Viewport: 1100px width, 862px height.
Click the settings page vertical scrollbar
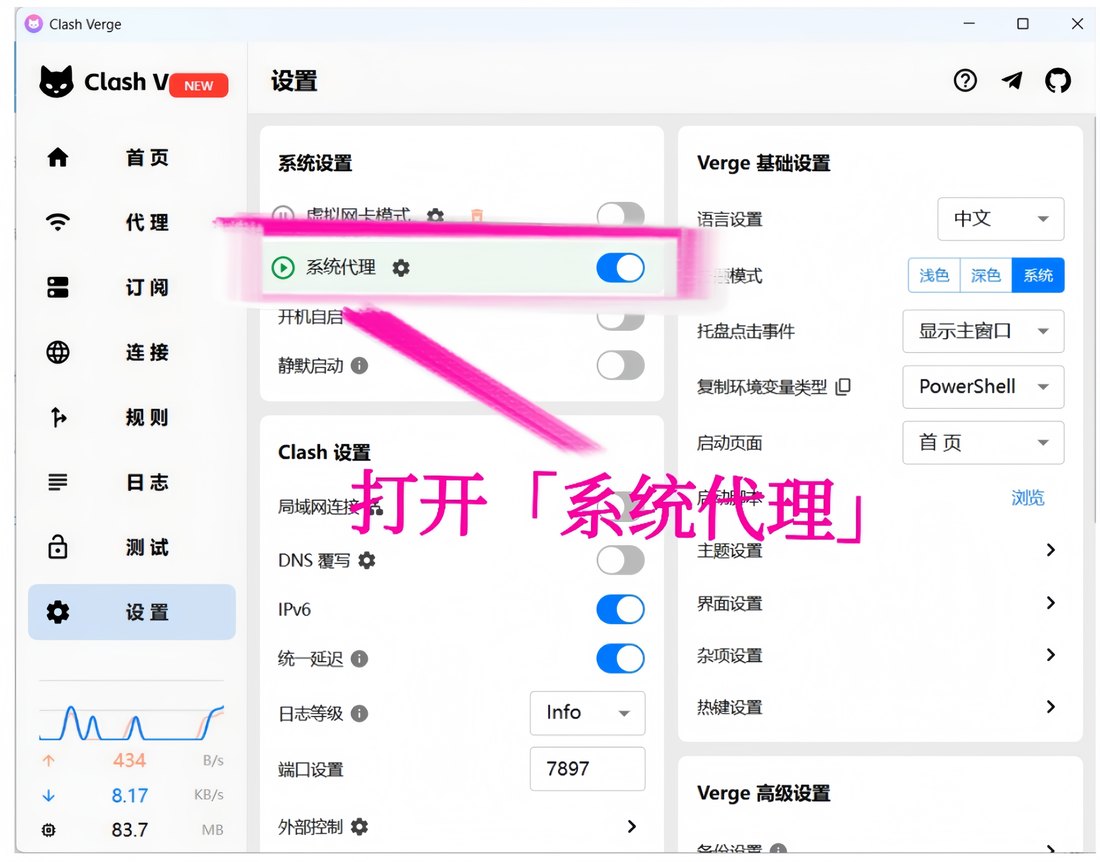(x=1093, y=319)
